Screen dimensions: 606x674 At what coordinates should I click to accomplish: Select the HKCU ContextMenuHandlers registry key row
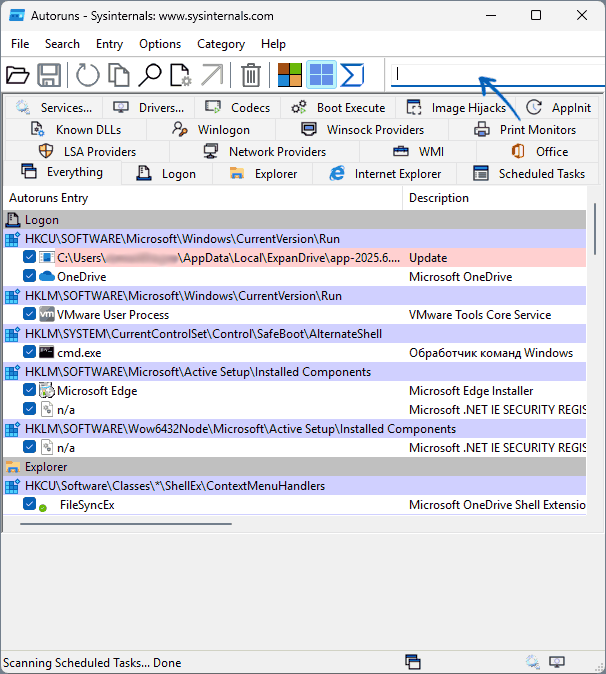point(295,486)
